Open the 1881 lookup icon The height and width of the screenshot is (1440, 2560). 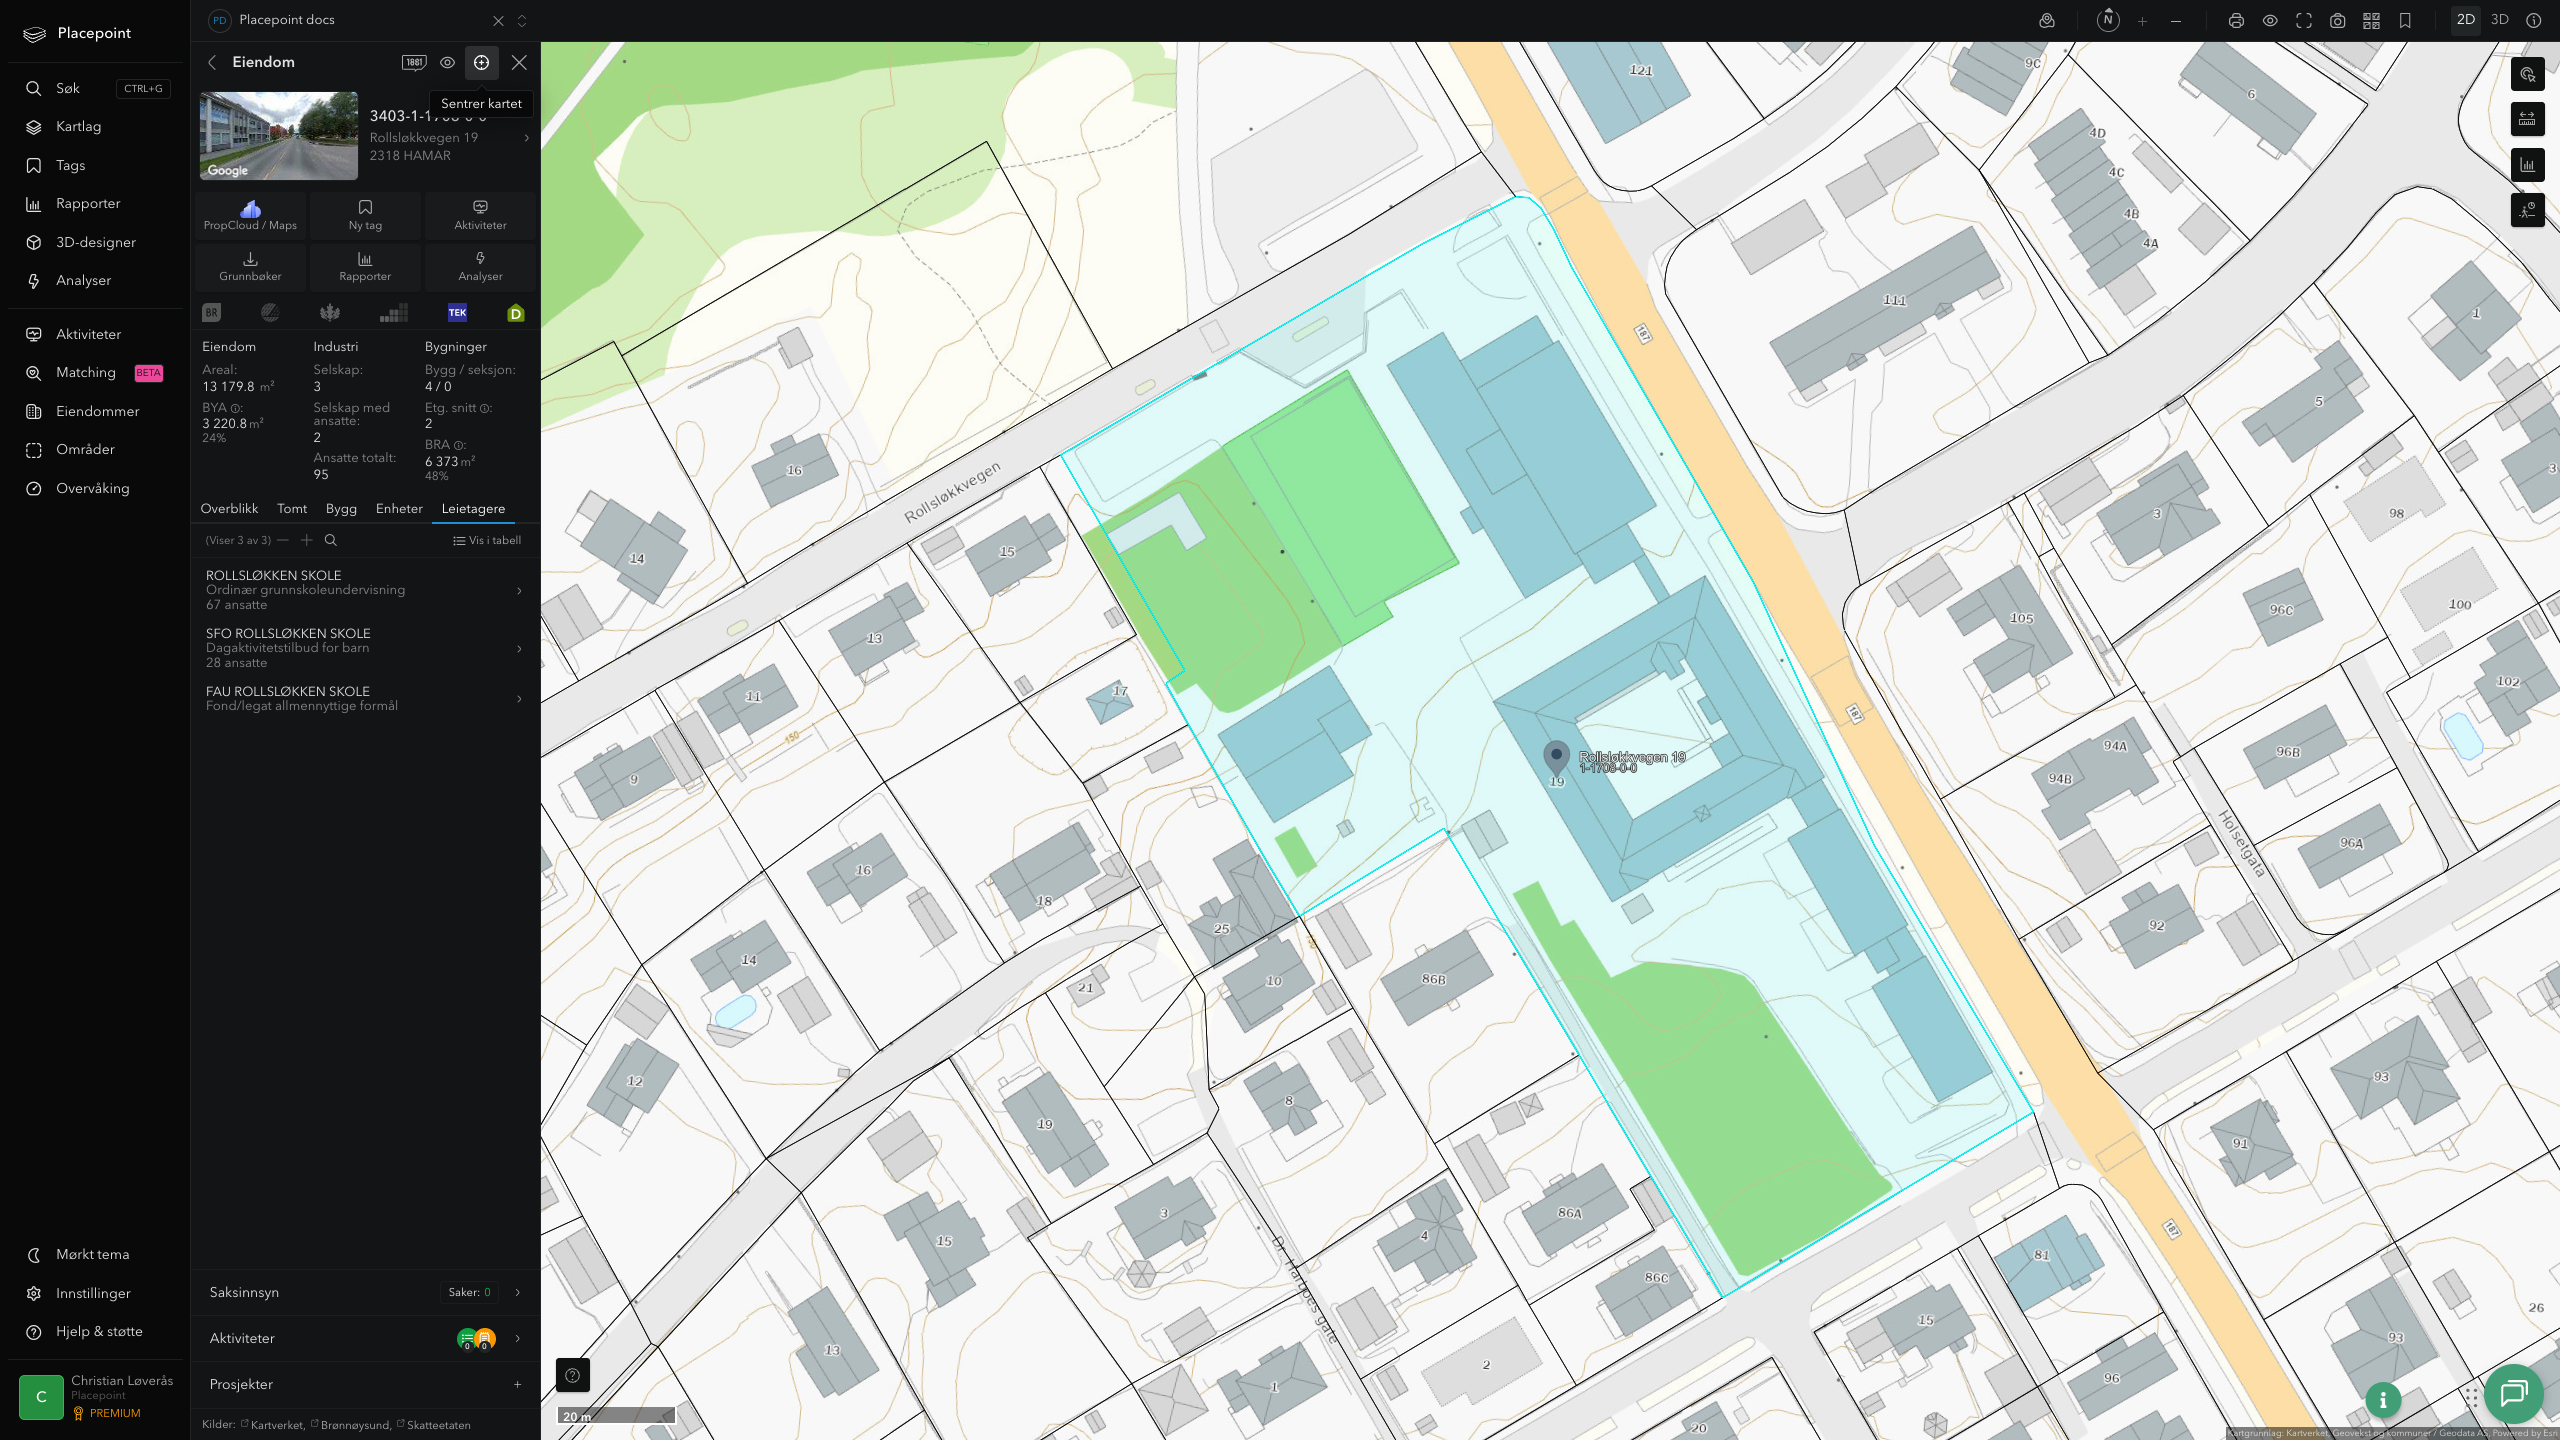tap(414, 62)
